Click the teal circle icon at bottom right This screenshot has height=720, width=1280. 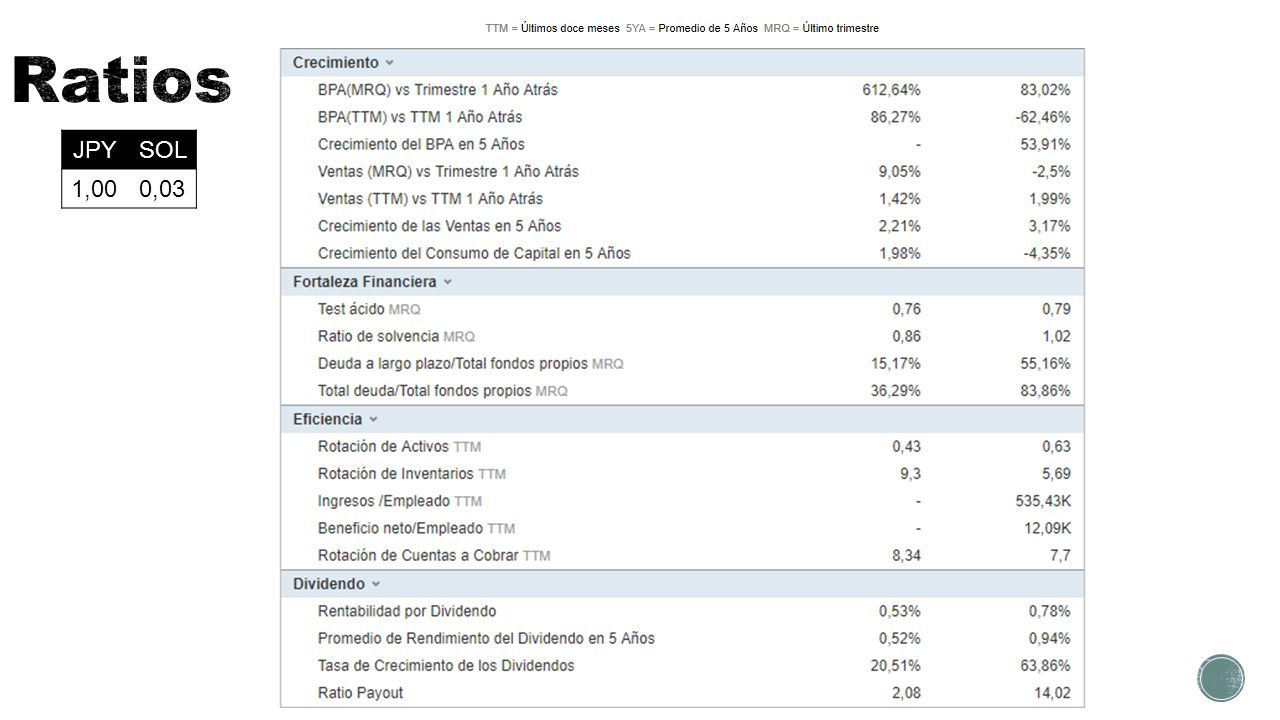1221,678
